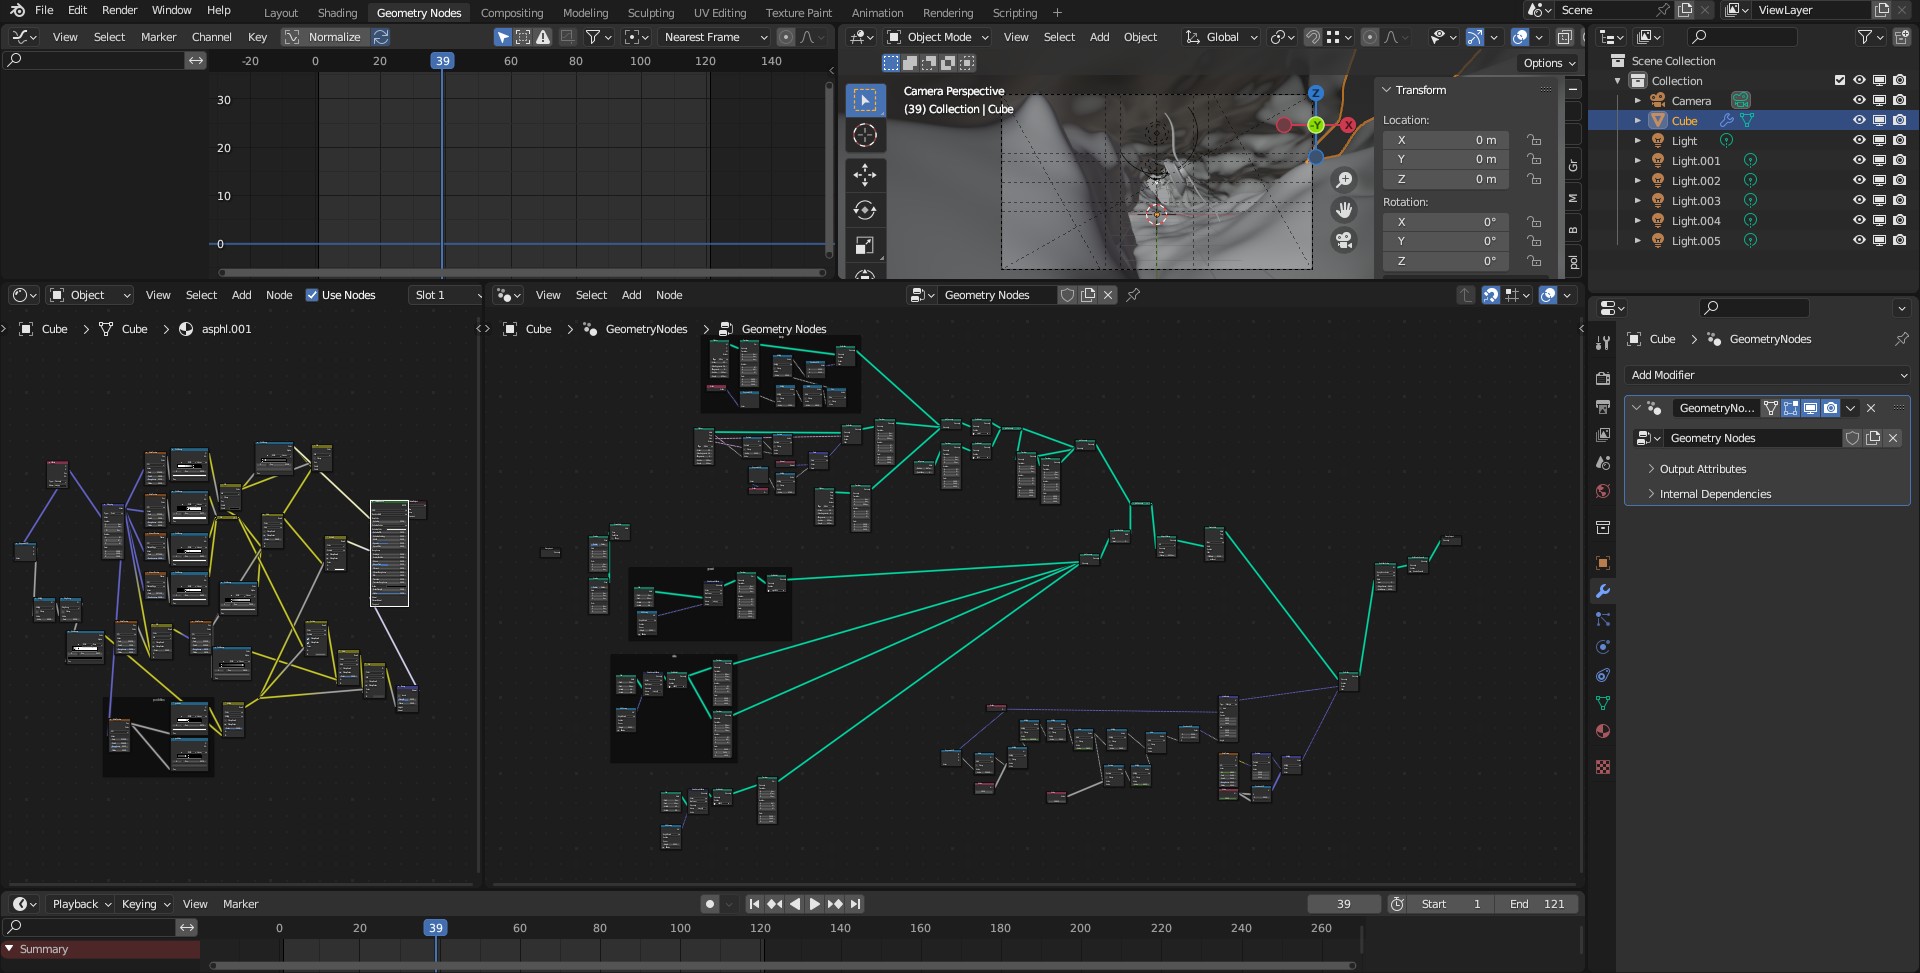Hide Camera in viewport via eye icon
This screenshot has height=973, width=1920.
tap(1859, 100)
